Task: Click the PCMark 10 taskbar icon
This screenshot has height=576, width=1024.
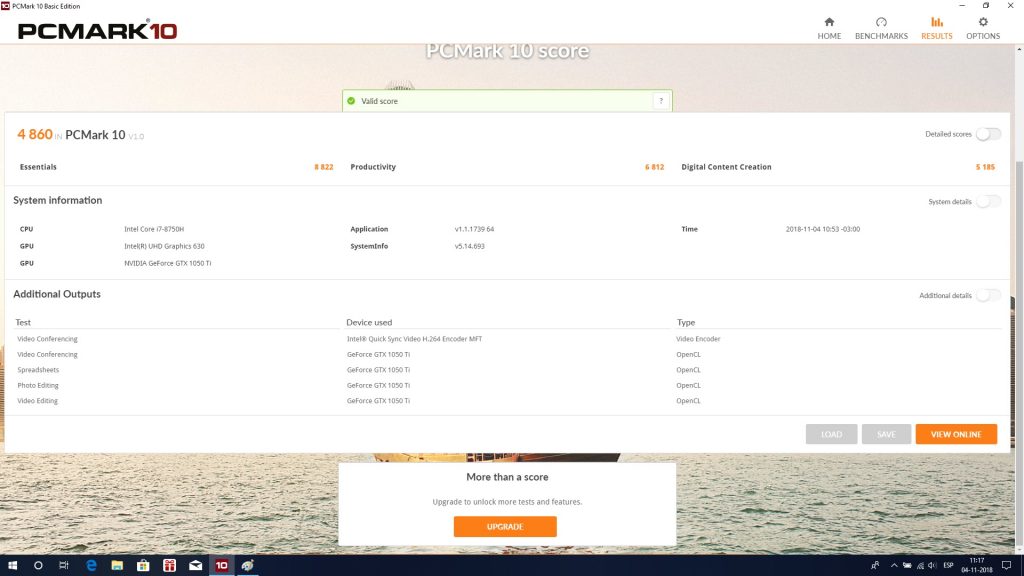Action: 221,565
